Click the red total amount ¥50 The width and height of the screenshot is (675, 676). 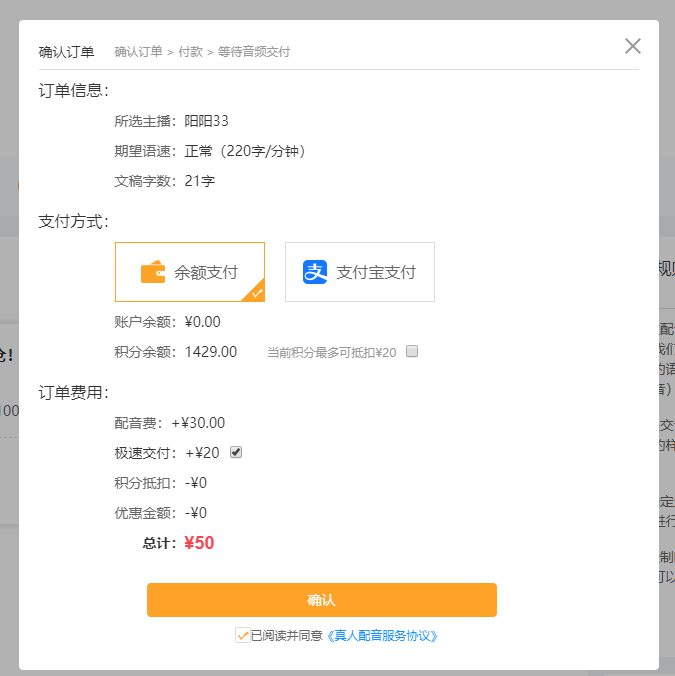(199, 543)
